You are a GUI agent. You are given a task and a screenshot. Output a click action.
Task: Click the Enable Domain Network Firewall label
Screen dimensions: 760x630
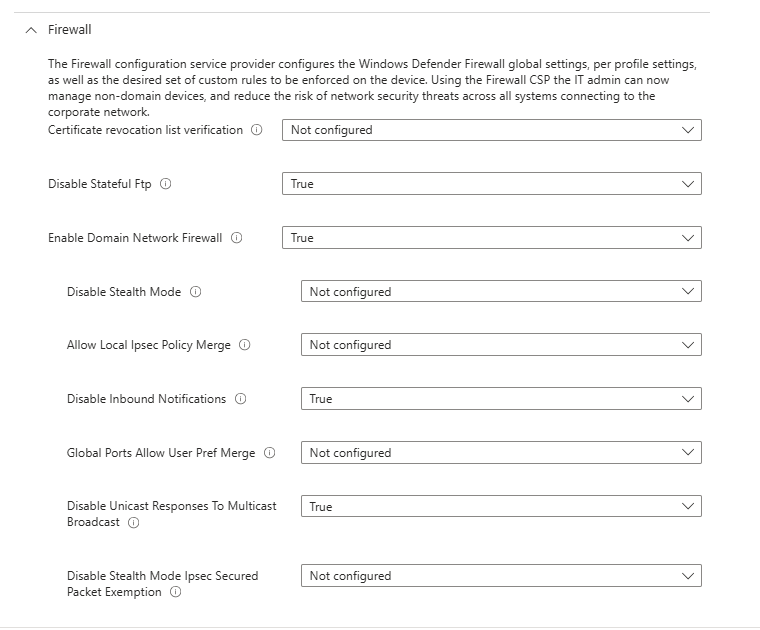[135, 238]
